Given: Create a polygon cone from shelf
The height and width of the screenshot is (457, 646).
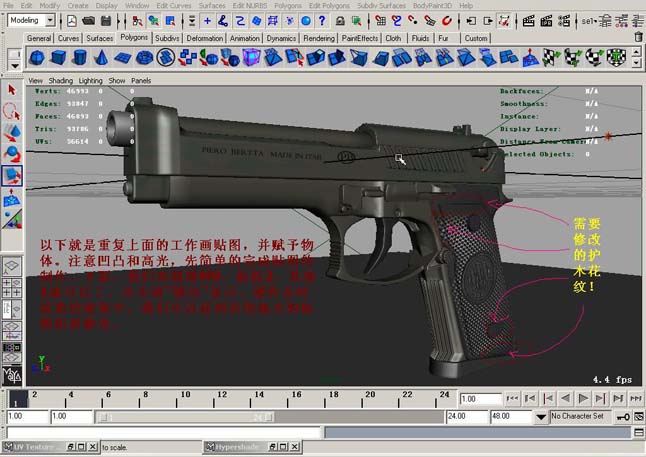Looking at the screenshot, I should [x=101, y=58].
